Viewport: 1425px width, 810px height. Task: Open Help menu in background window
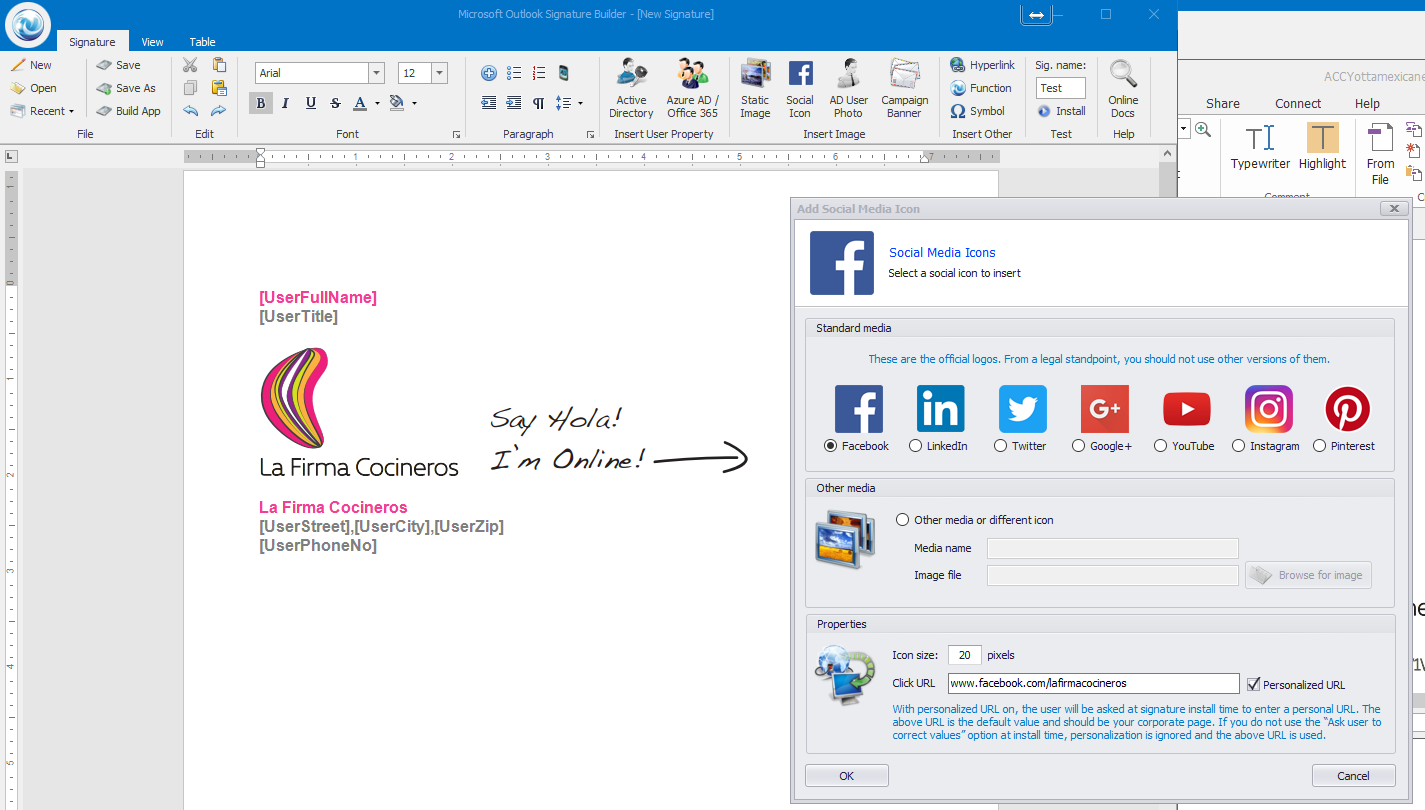pos(1367,103)
